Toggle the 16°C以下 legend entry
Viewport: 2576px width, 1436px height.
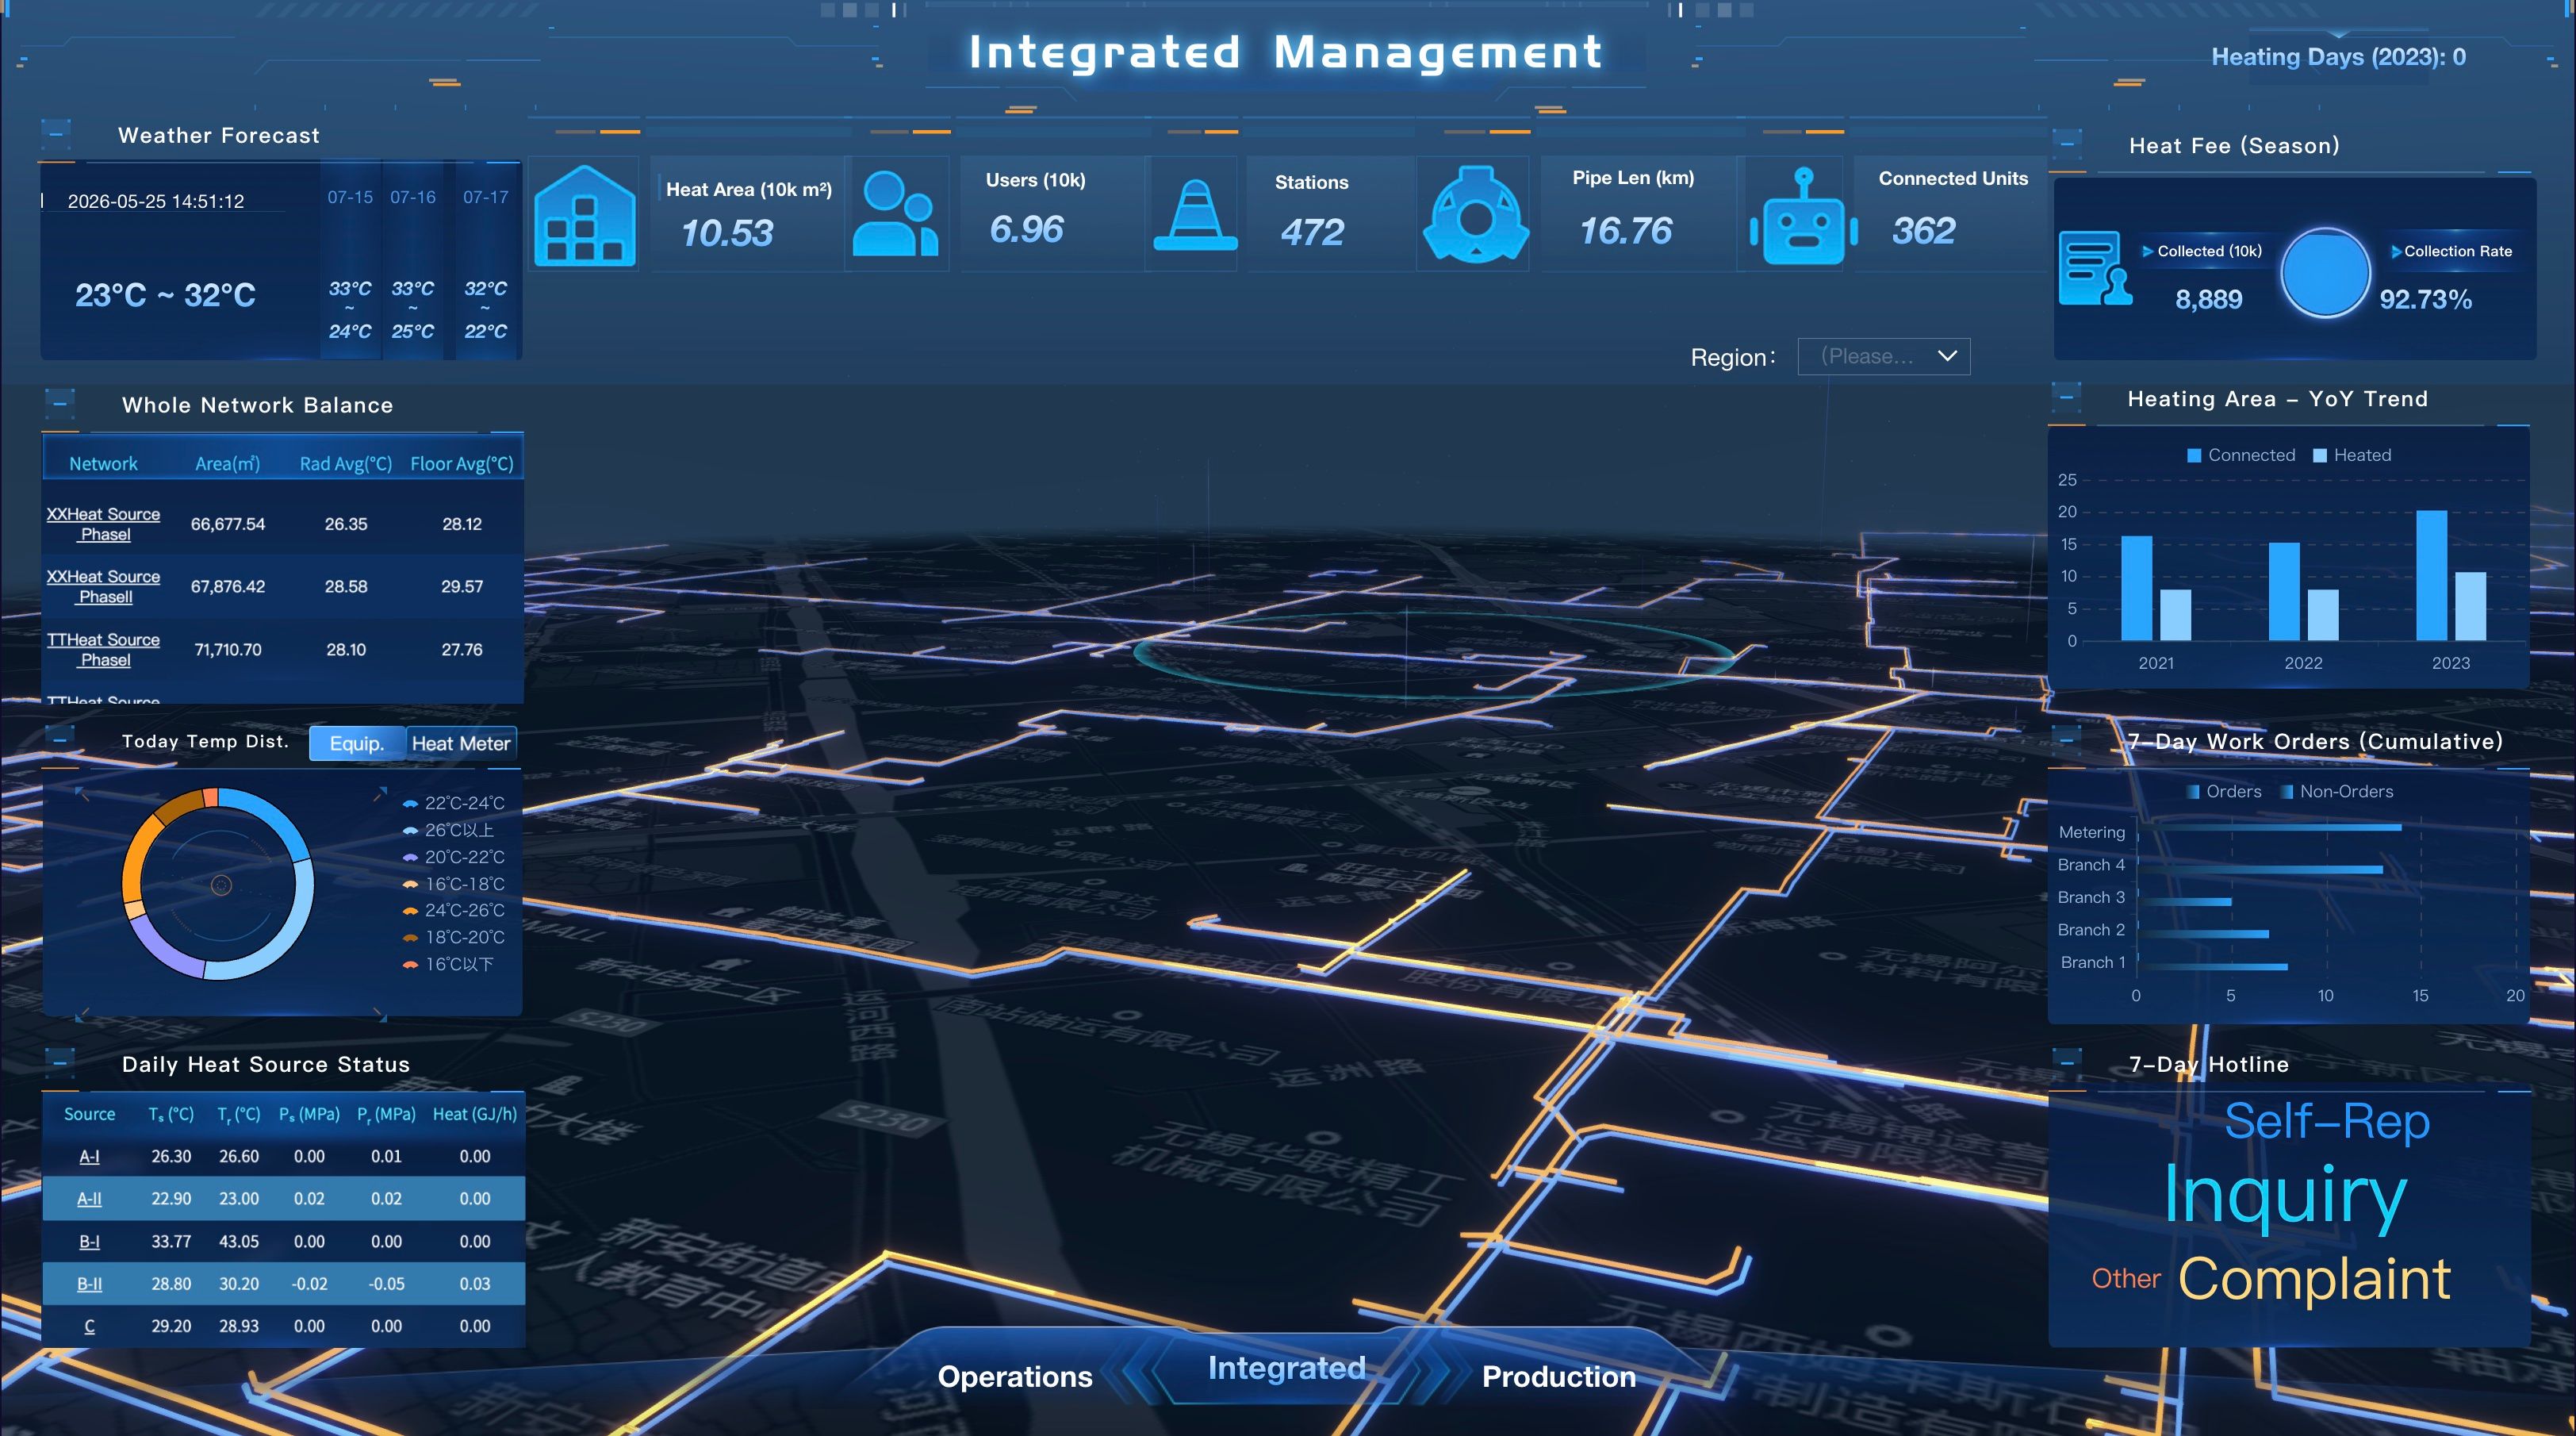pyautogui.click(x=448, y=964)
